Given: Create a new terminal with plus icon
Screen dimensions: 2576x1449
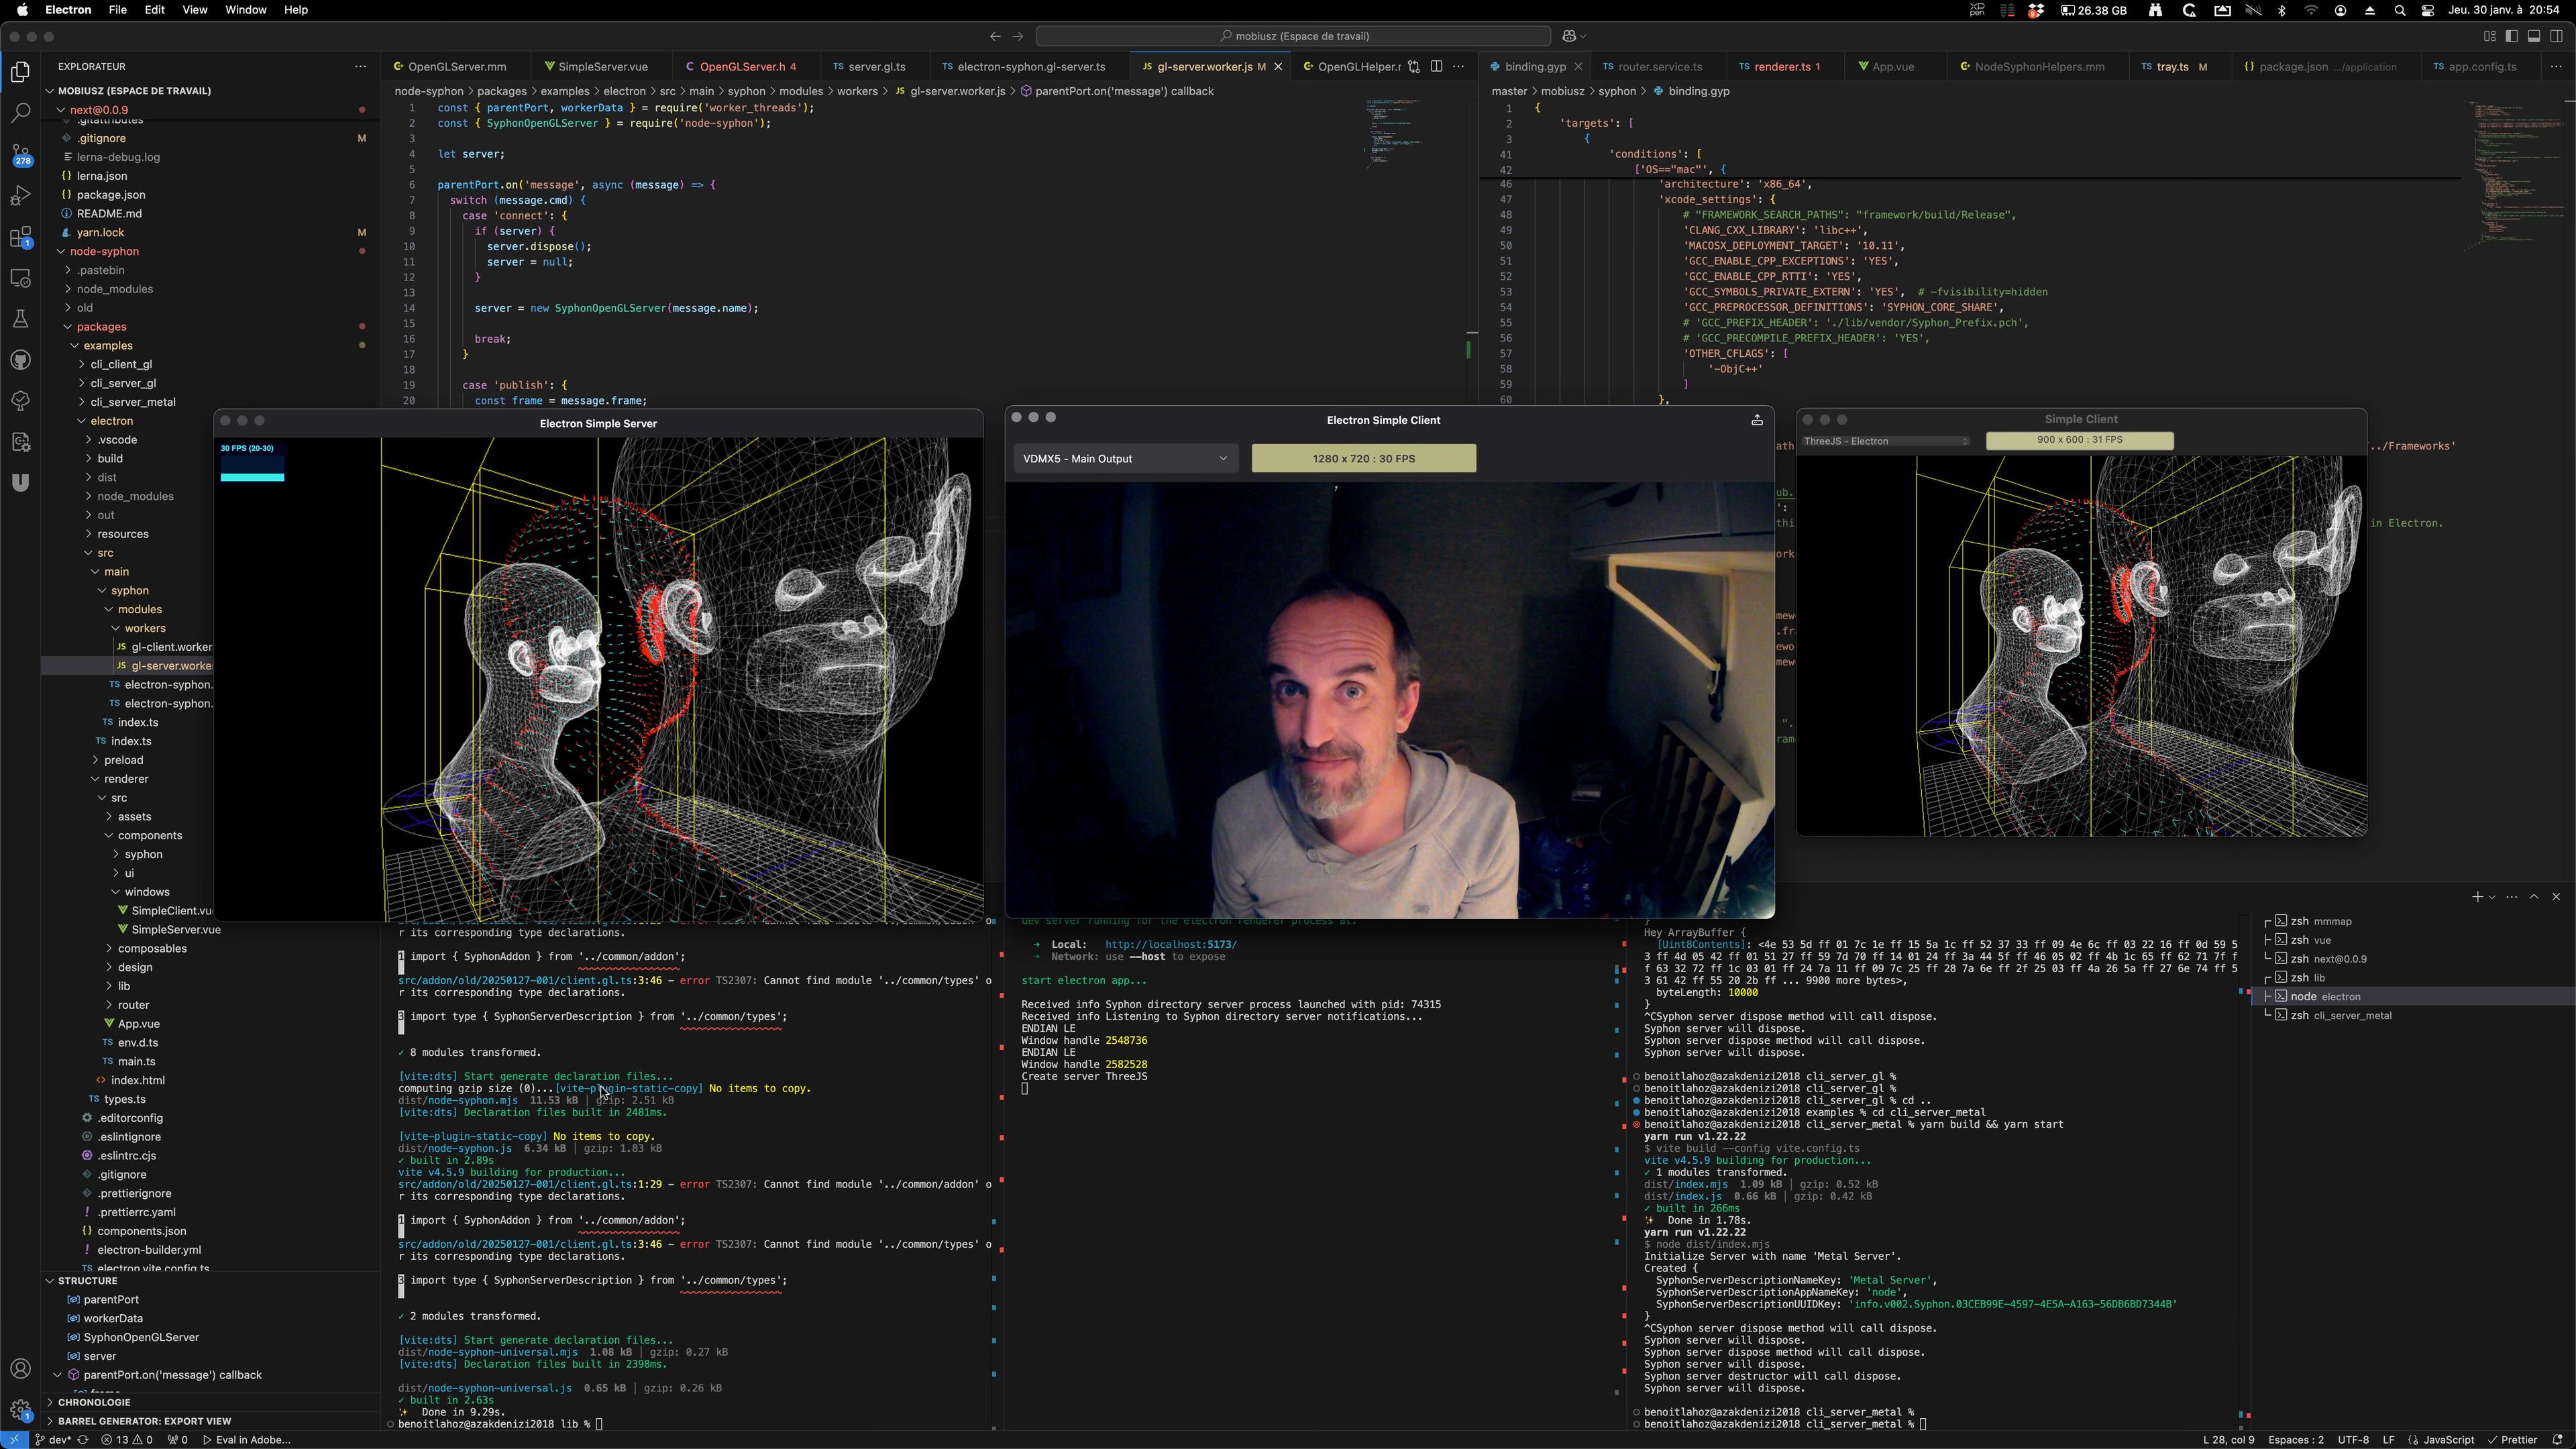Looking at the screenshot, I should tap(2477, 897).
